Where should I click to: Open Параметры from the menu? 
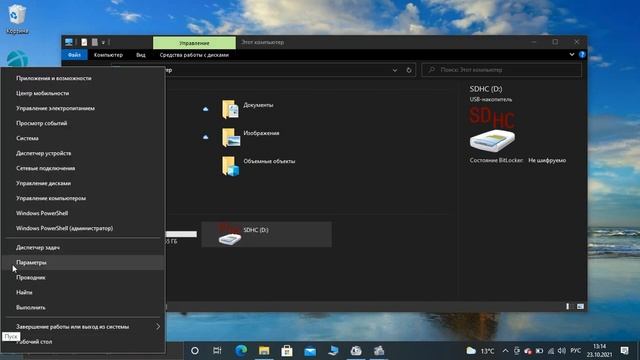(x=83, y=262)
